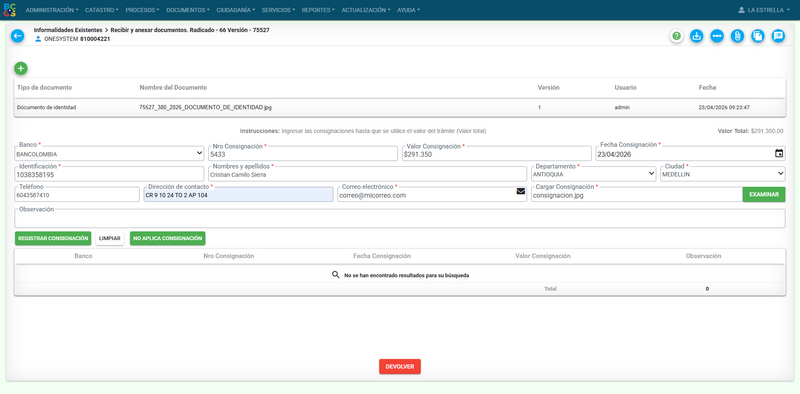Screen dimensions: 800x394
Task: Click the 'Nombre del Documento' column header
Action: 173,88
